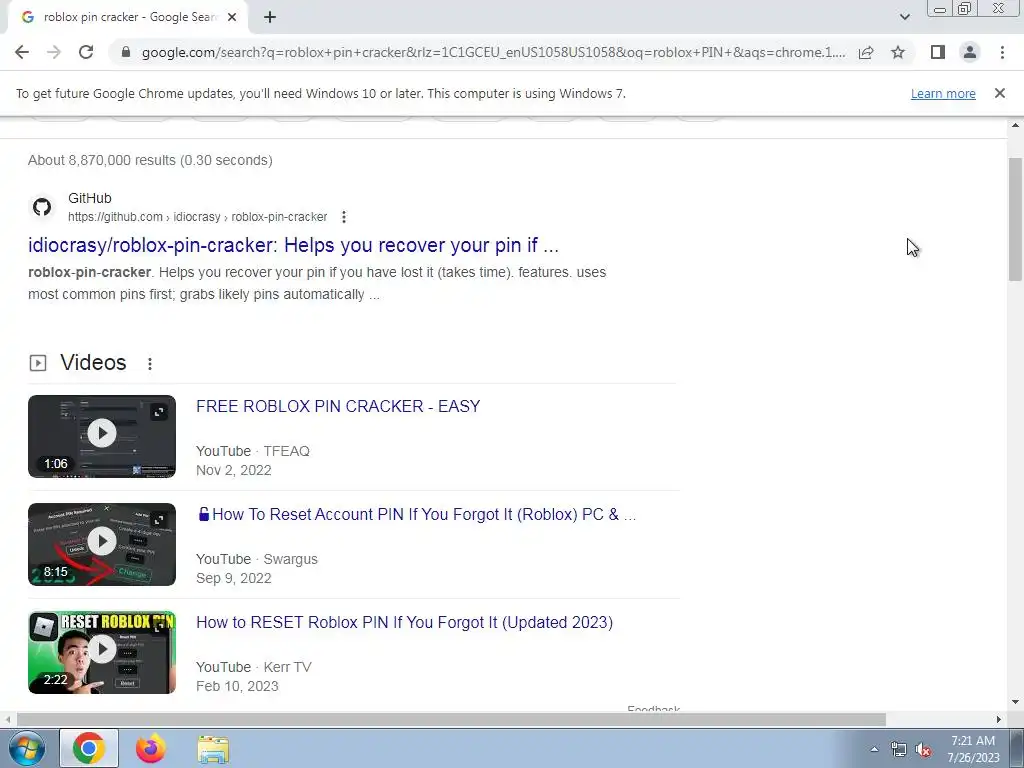This screenshot has width=1024, height=768.
Task: Go forward using the forward arrow
Action: [54, 52]
